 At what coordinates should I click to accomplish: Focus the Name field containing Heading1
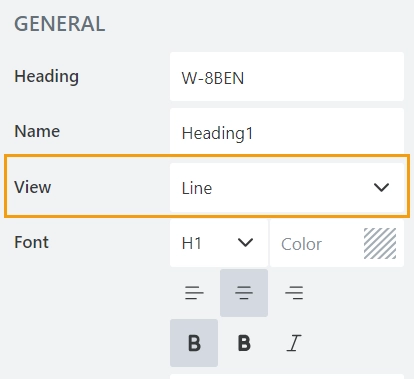click(287, 132)
